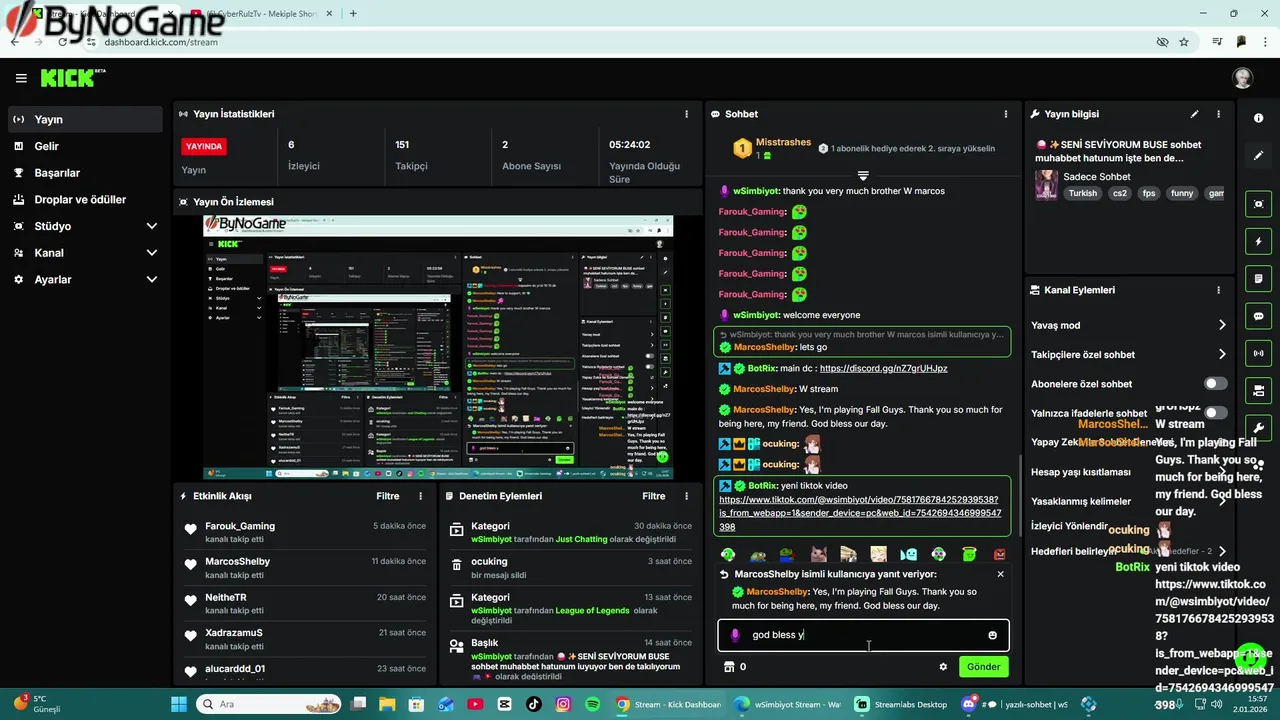The image size is (1280, 720).
Task: Open Streamlabs Desktop from the taskbar
Action: 900,704
